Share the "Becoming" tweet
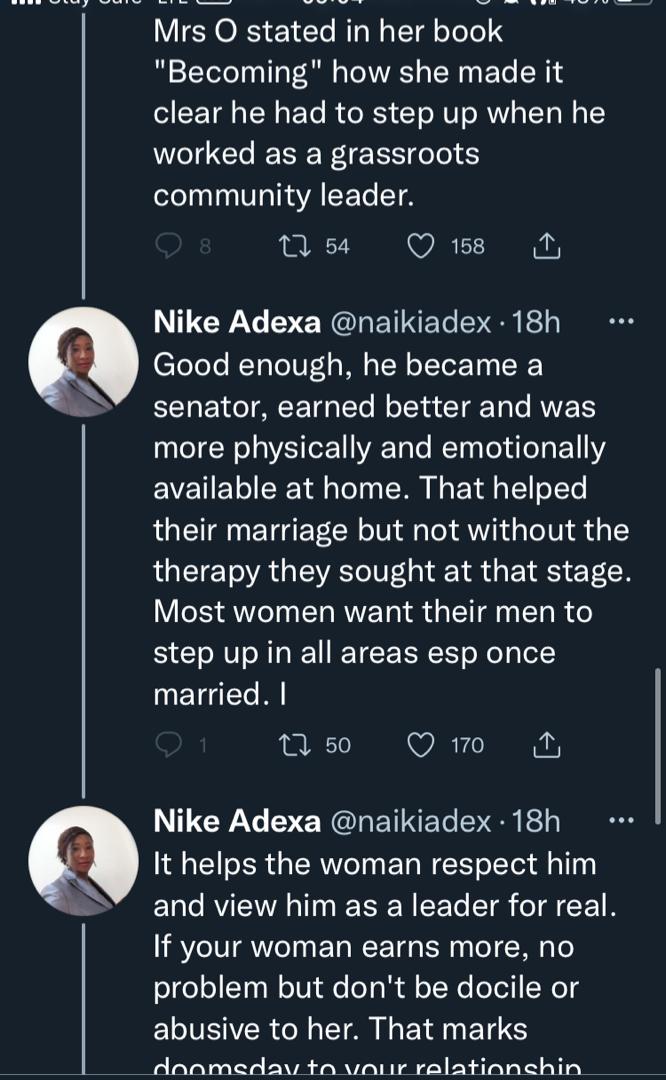 tap(548, 245)
